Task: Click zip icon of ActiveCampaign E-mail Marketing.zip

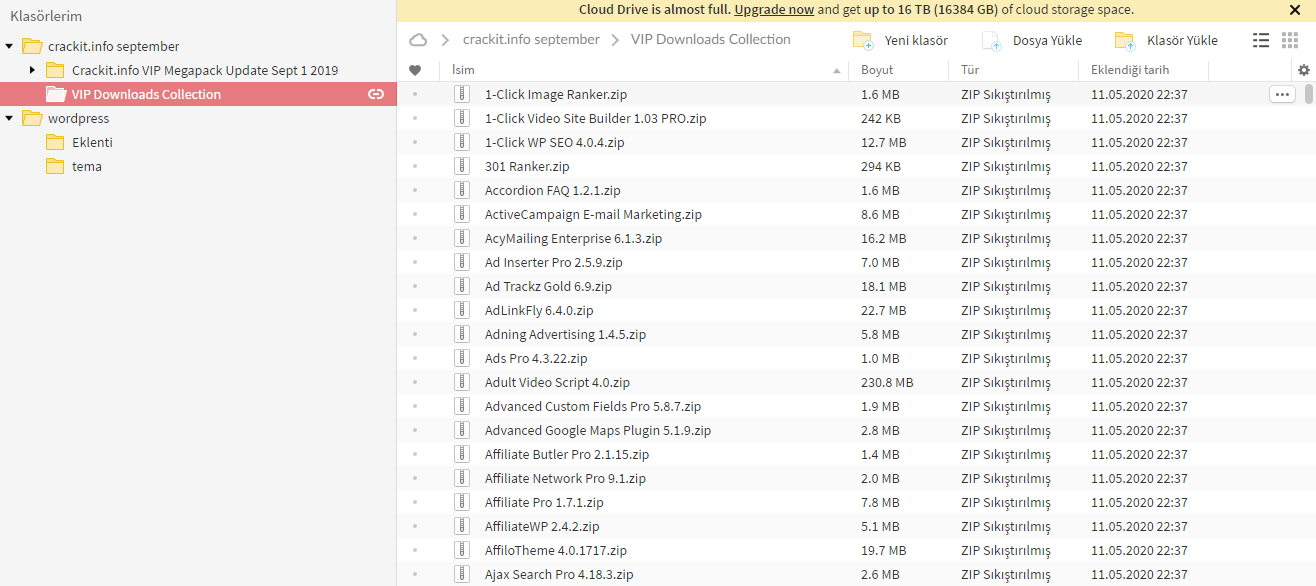Action: pos(461,214)
